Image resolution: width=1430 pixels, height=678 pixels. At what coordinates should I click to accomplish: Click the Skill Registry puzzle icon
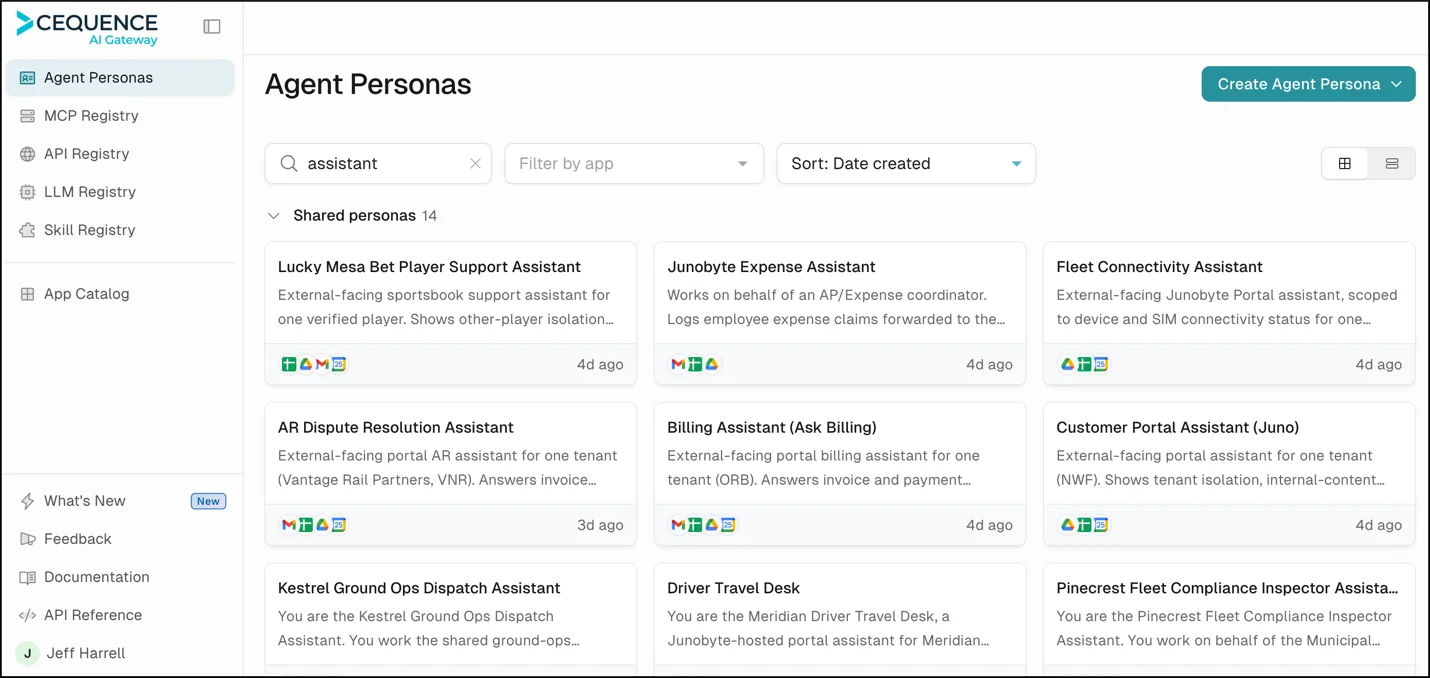coord(27,230)
